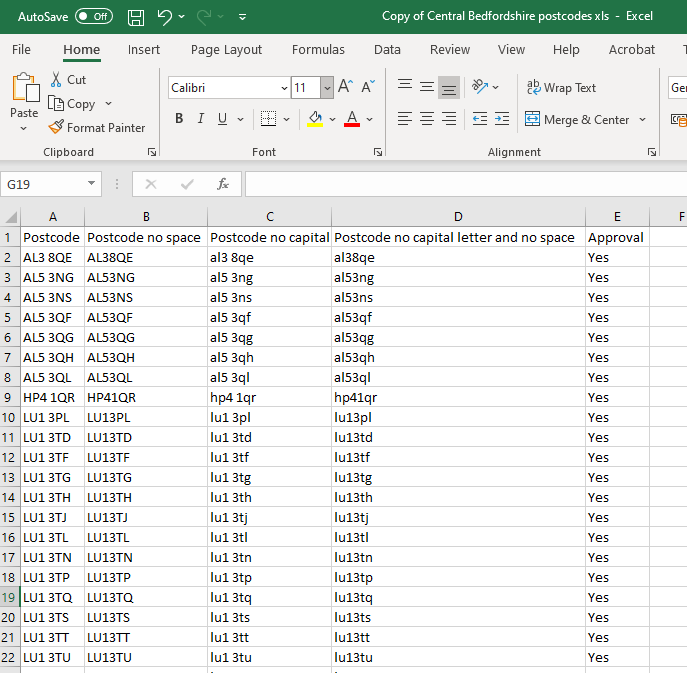Viewport: 687px width, 673px height.
Task: Toggle Bold formatting
Action: pyautogui.click(x=179, y=119)
